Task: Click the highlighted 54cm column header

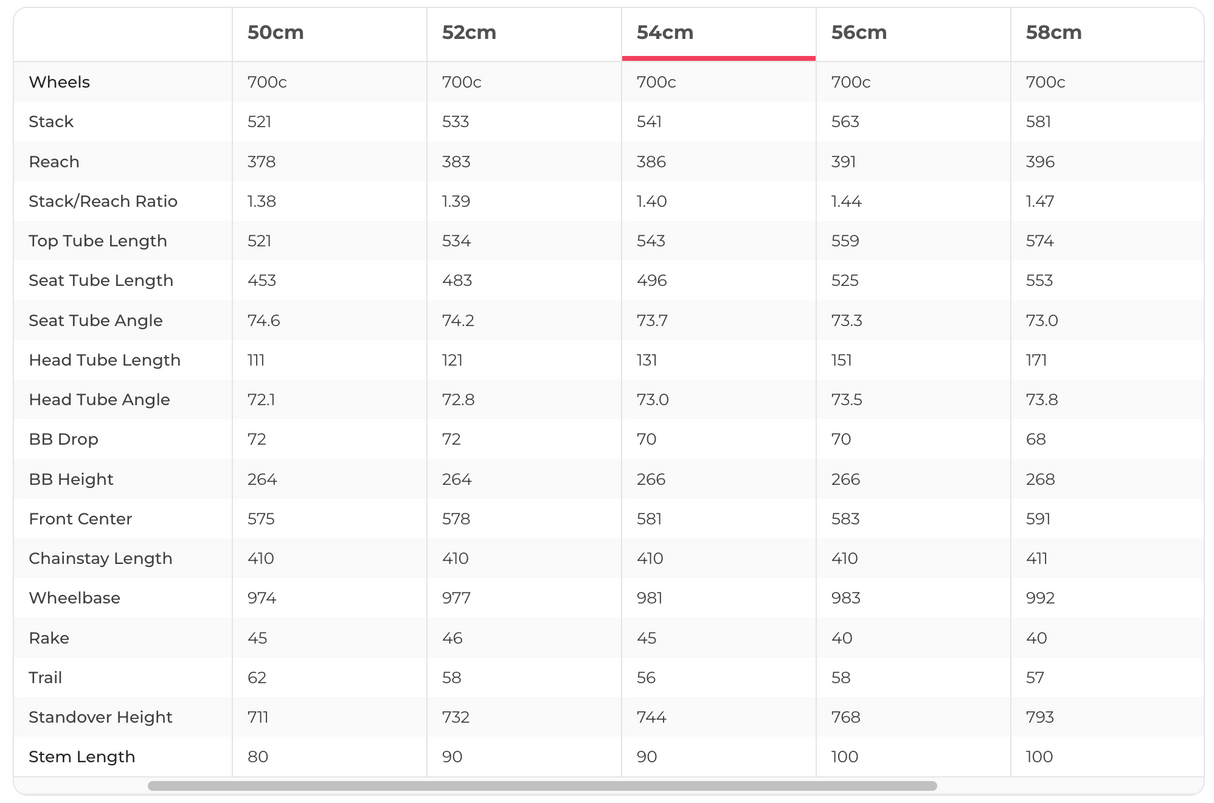Action: pos(665,32)
